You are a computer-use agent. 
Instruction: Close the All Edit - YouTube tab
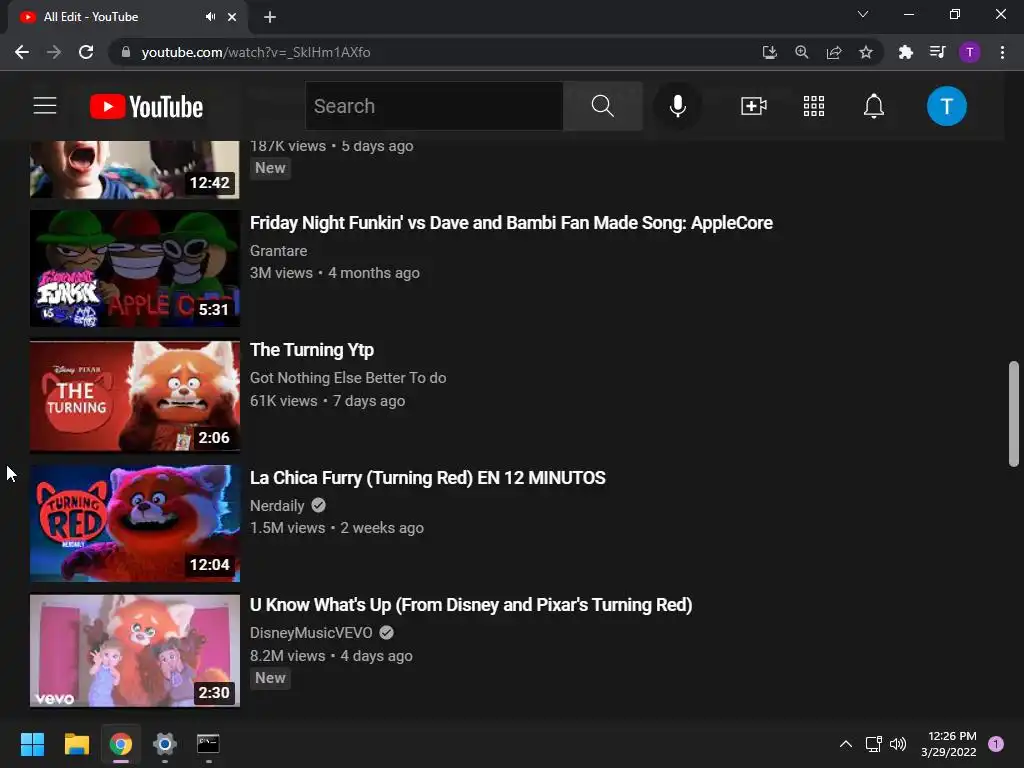(232, 17)
